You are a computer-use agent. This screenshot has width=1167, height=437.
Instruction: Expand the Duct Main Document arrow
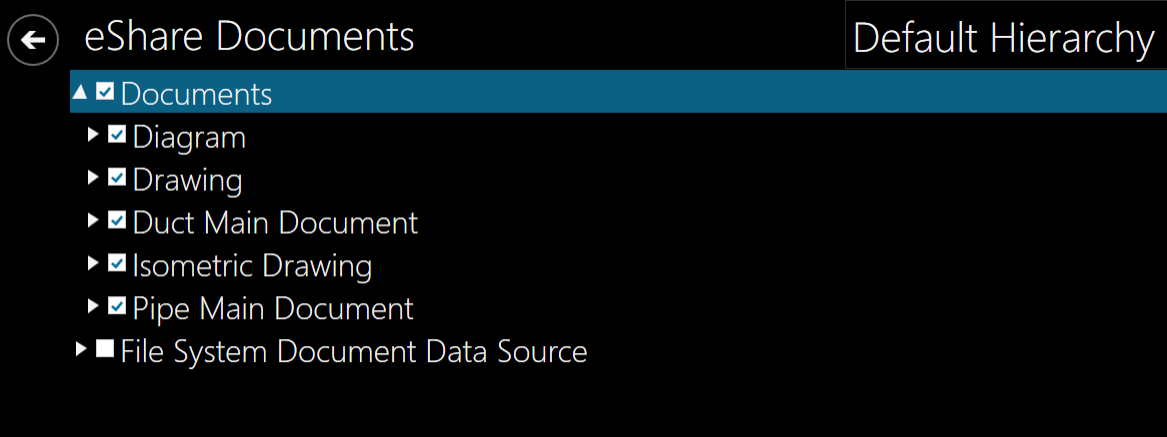93,220
